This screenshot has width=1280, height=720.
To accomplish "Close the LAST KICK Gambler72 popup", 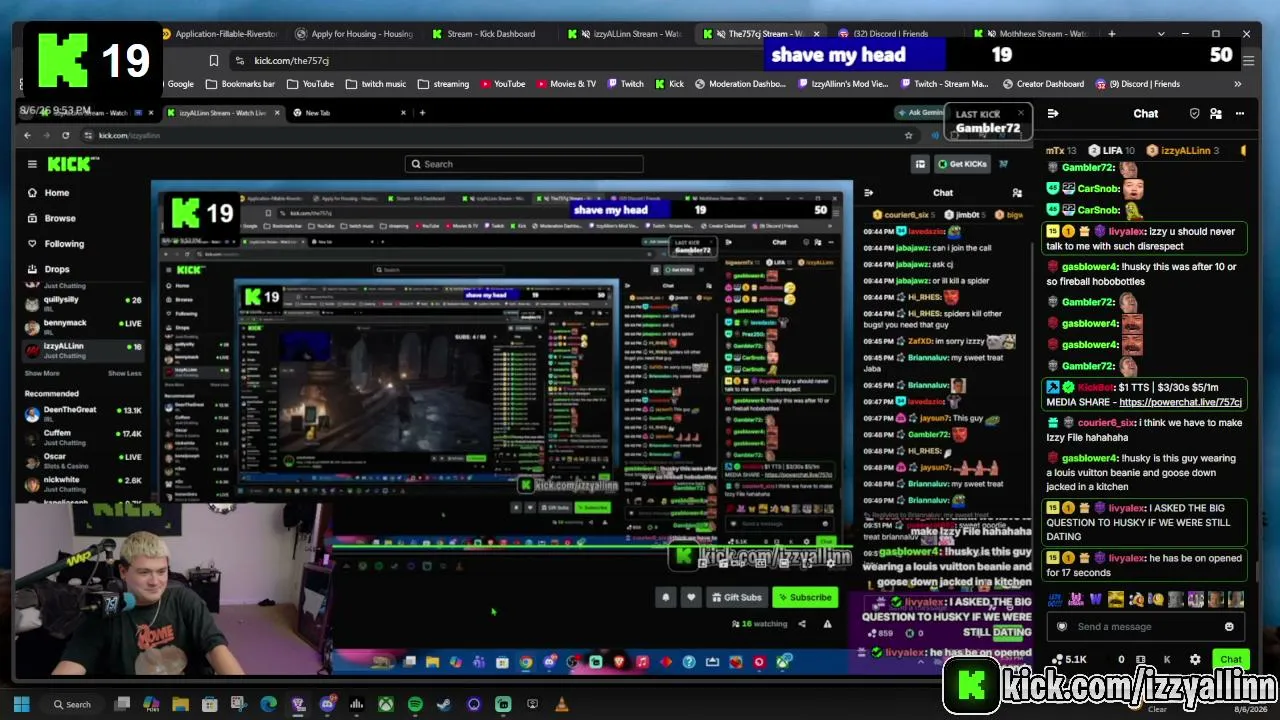I will (x=1020, y=113).
